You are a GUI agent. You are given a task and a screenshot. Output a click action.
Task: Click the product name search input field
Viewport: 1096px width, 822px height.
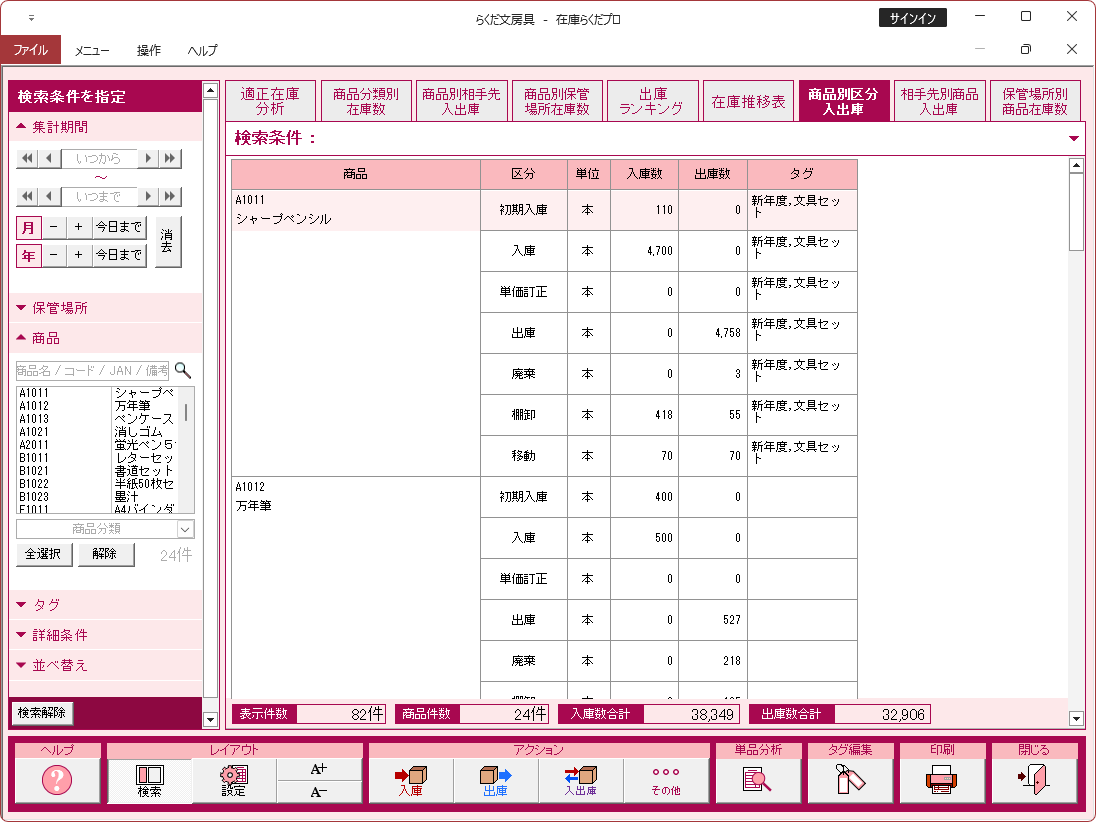(92, 370)
